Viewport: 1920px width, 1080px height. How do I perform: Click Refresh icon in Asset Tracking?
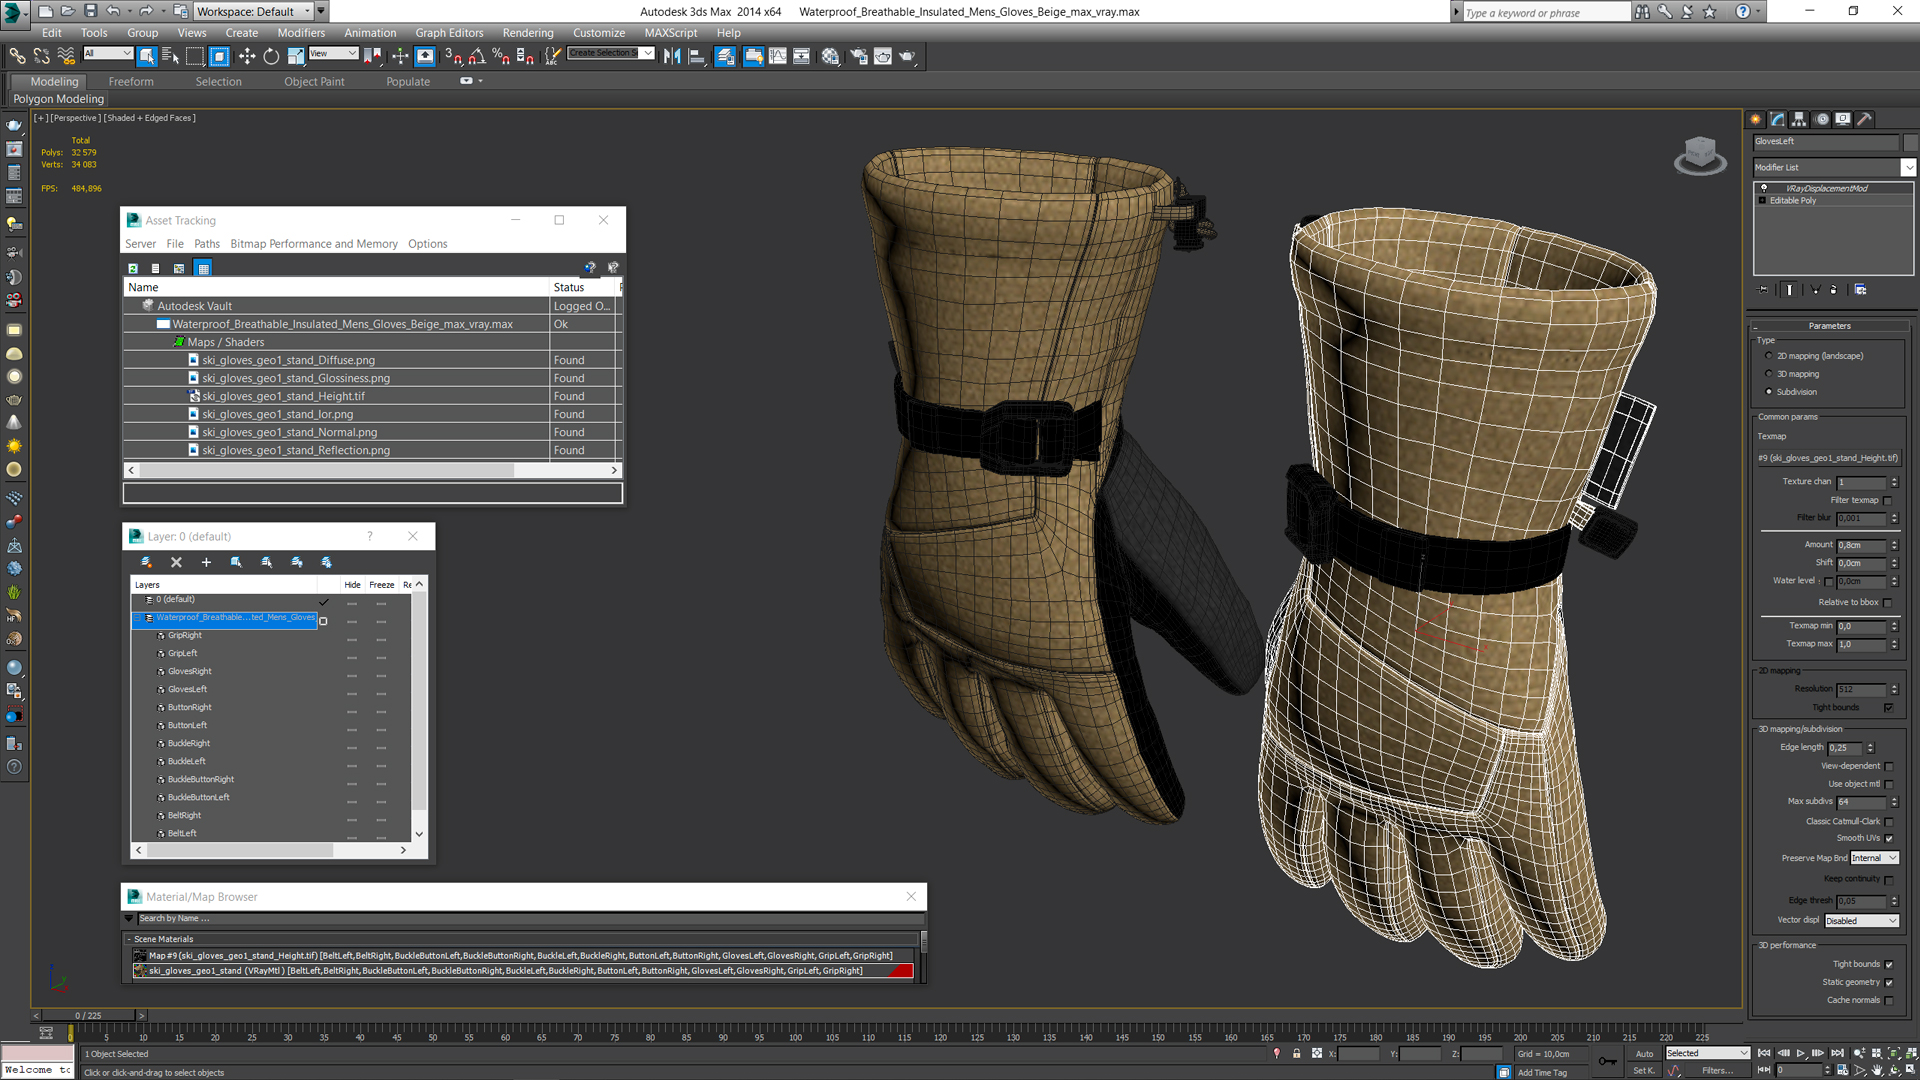(x=133, y=268)
